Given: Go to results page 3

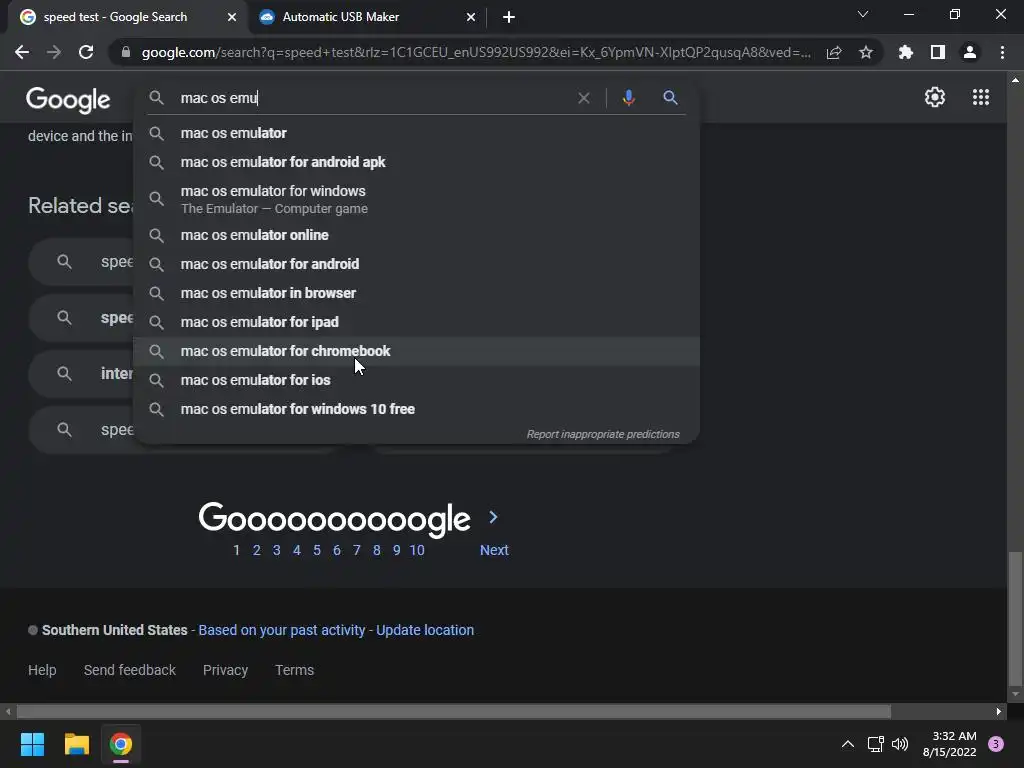Looking at the screenshot, I should [276, 551].
